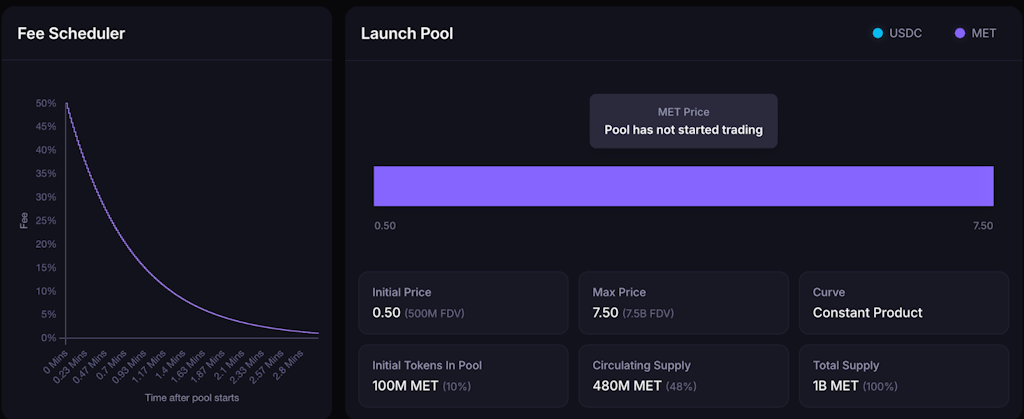The image size is (1024, 419).
Task: Click the purple MET legend dot
Action: 960,33
